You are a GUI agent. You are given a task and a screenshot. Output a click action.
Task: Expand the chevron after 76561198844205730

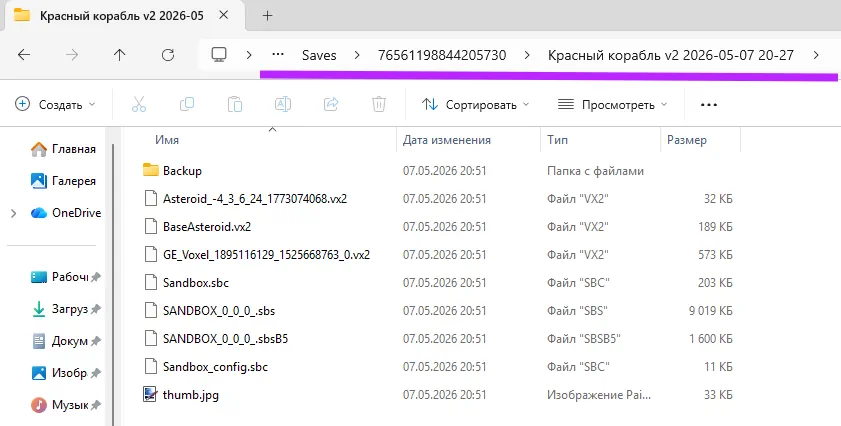[x=527, y=55]
